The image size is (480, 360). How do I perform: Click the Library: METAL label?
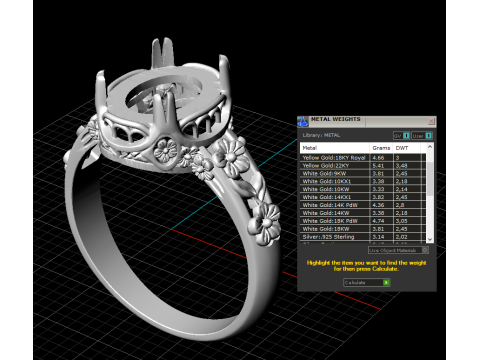point(321,135)
